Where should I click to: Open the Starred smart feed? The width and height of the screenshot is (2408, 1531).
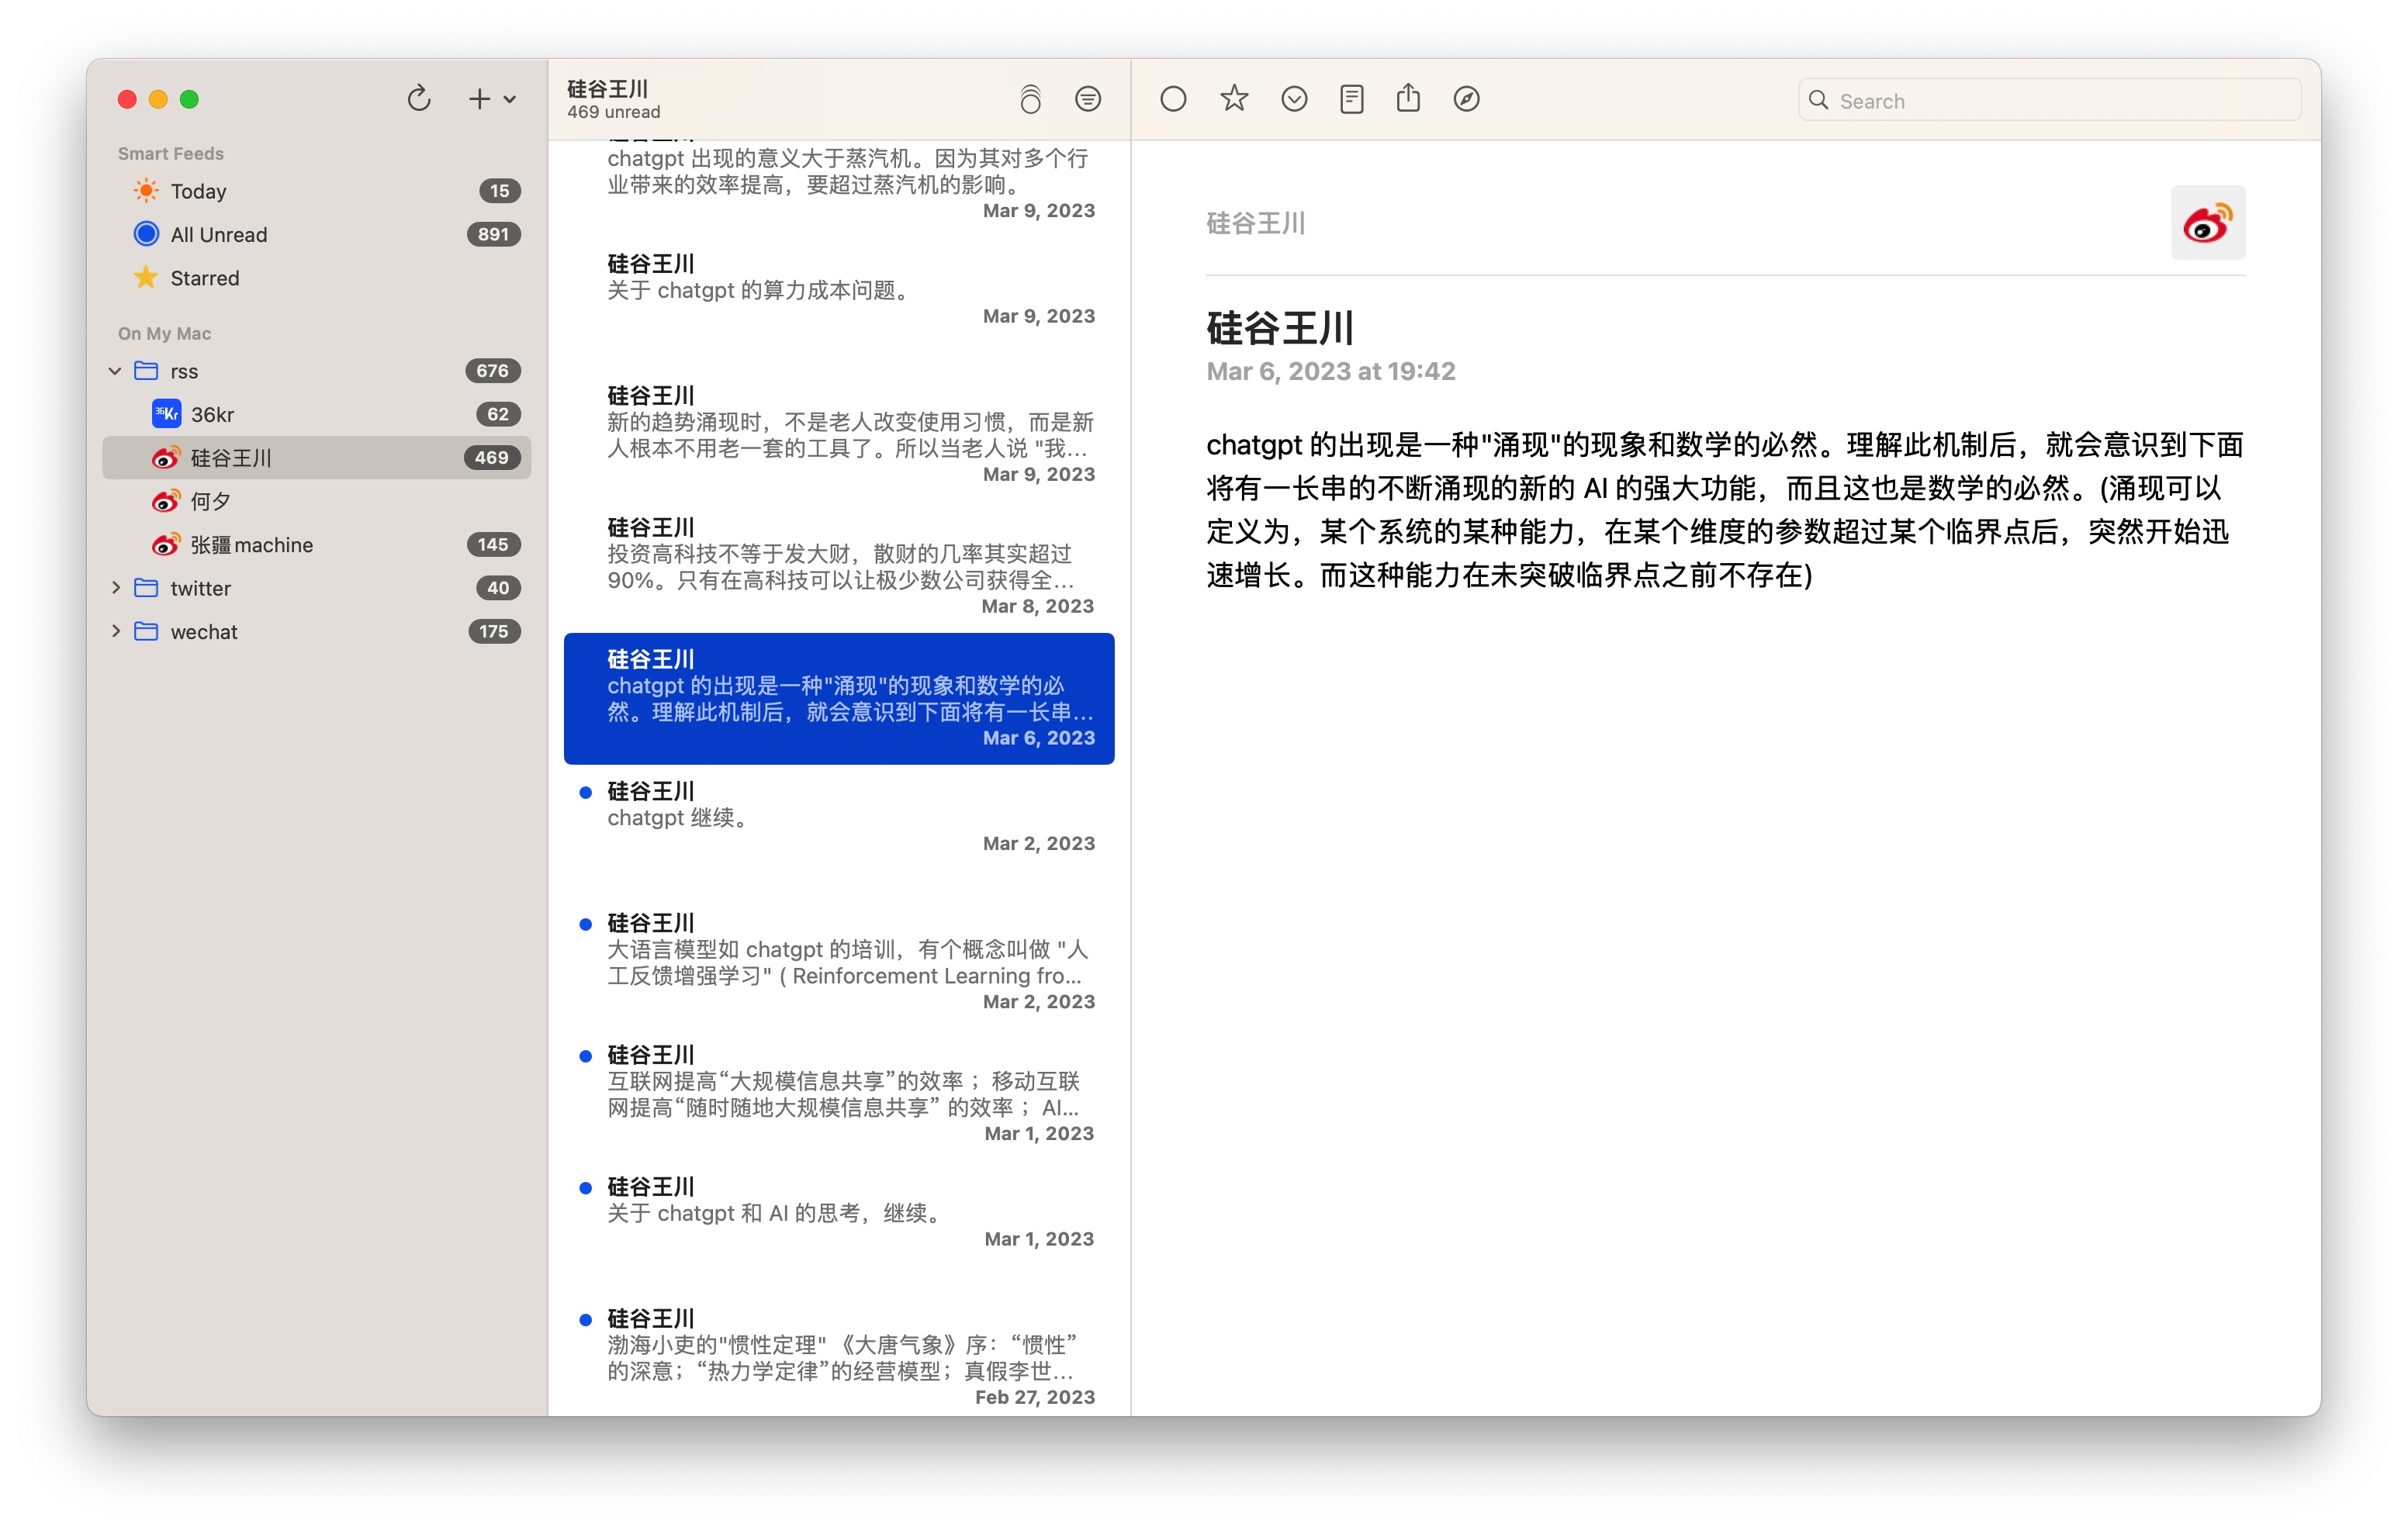coord(204,278)
